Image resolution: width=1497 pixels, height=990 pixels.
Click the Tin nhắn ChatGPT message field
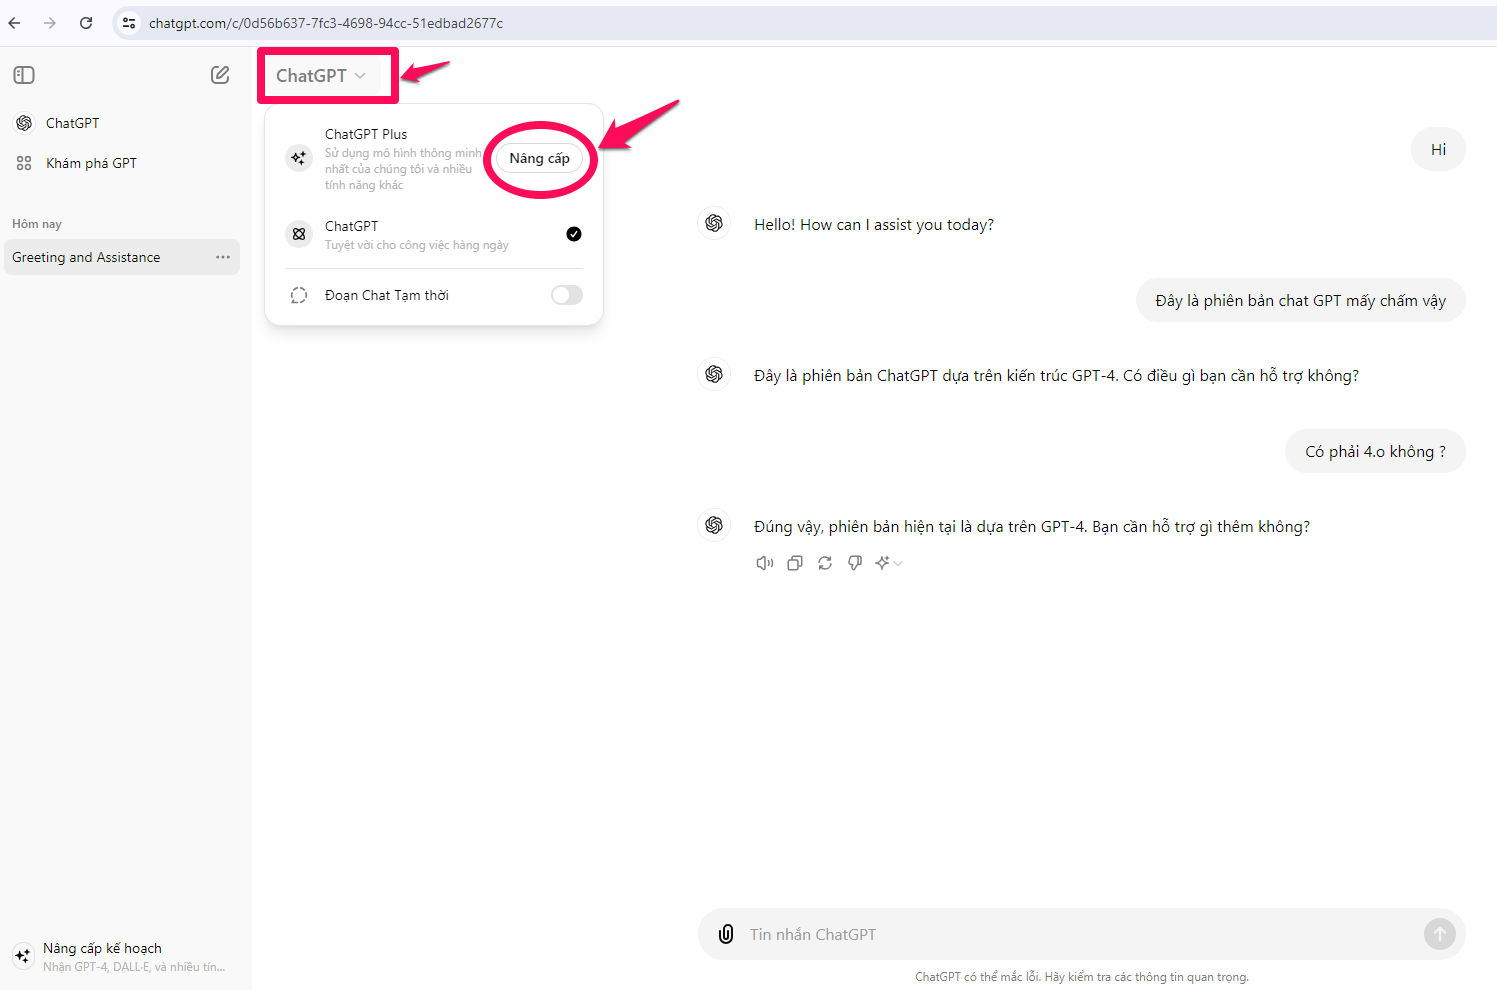[1080, 934]
